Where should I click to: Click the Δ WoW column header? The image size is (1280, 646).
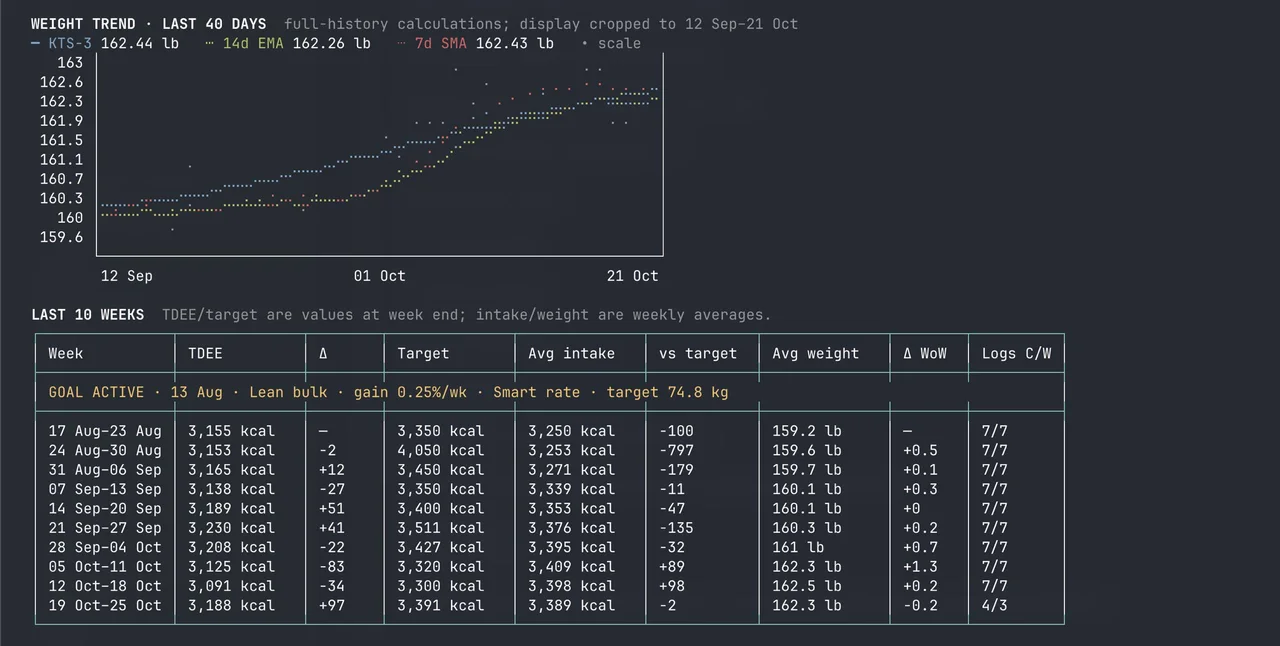pyautogui.click(x=925, y=353)
